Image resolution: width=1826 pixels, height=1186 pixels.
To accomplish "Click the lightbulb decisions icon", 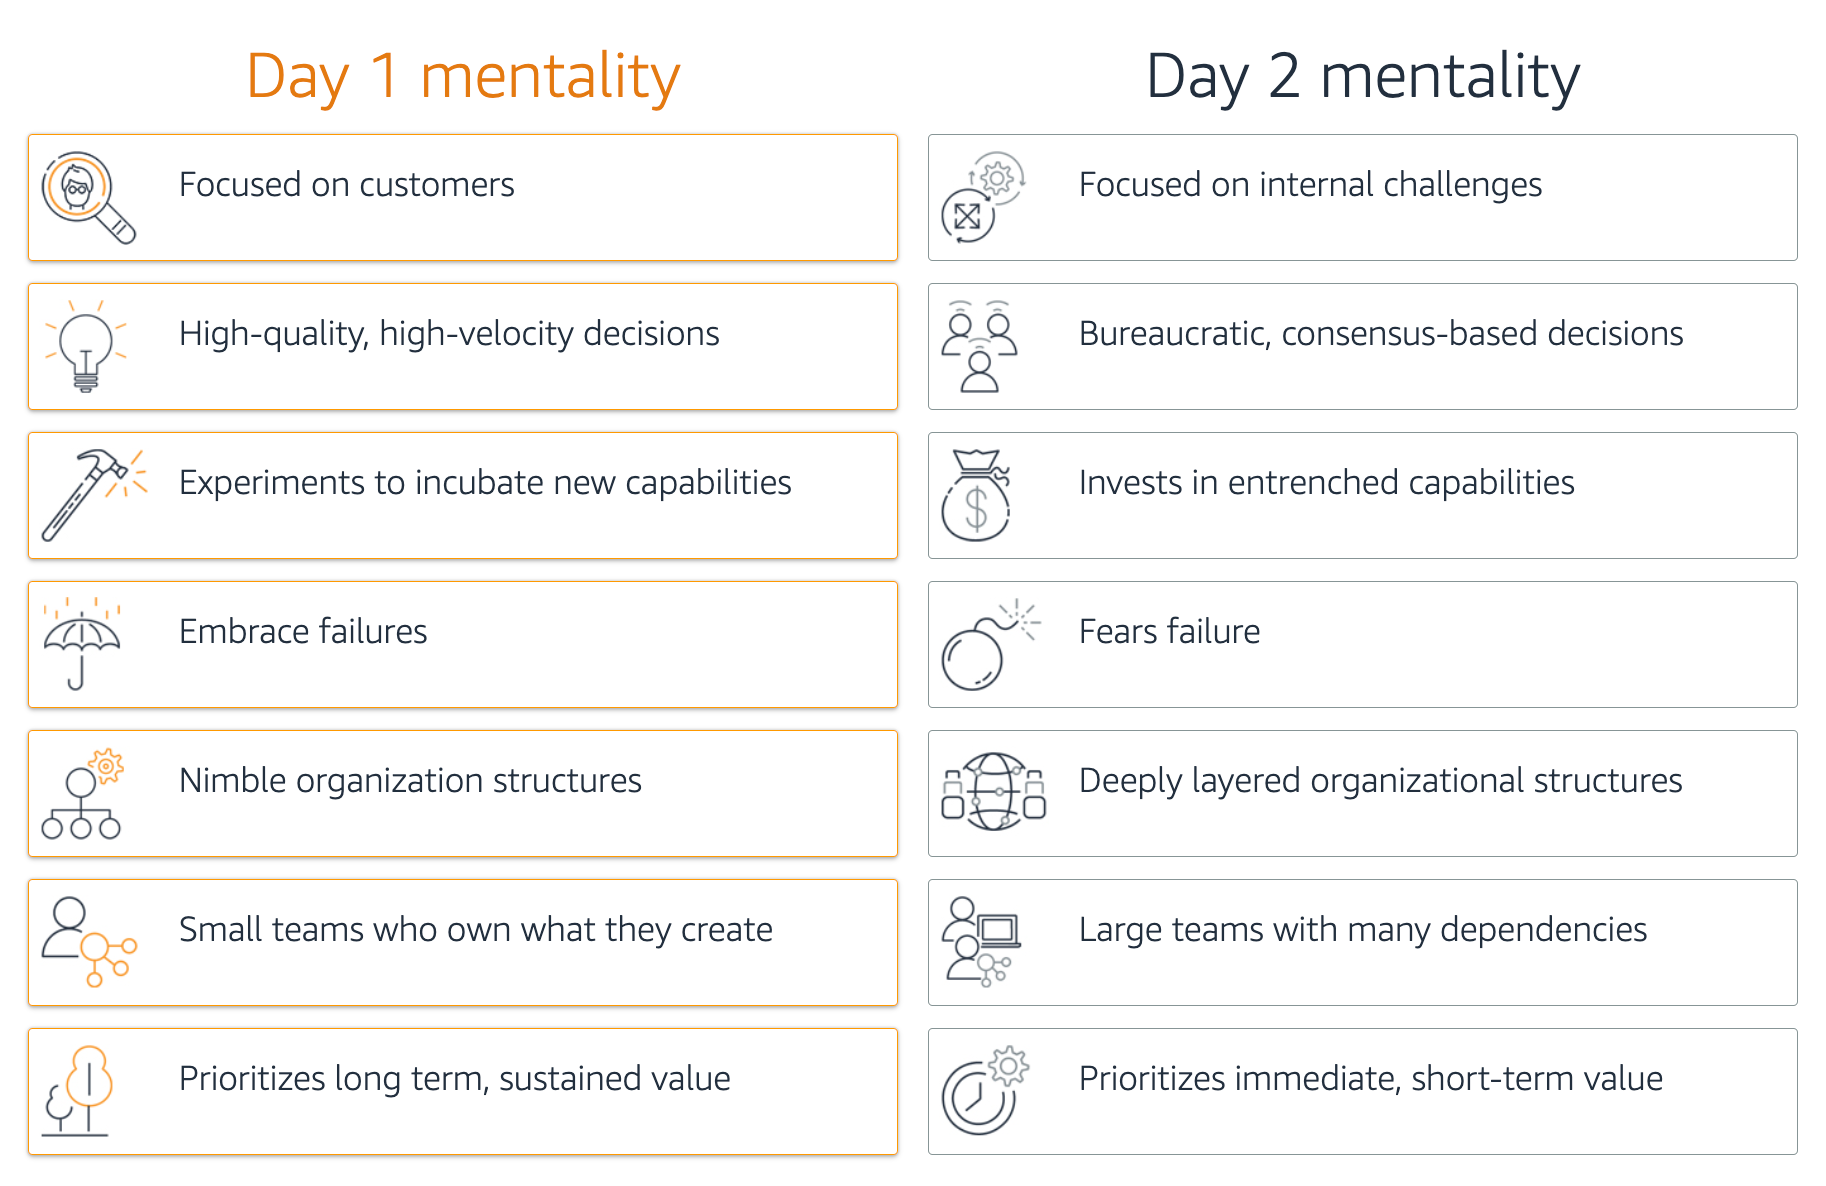I will (x=86, y=346).
